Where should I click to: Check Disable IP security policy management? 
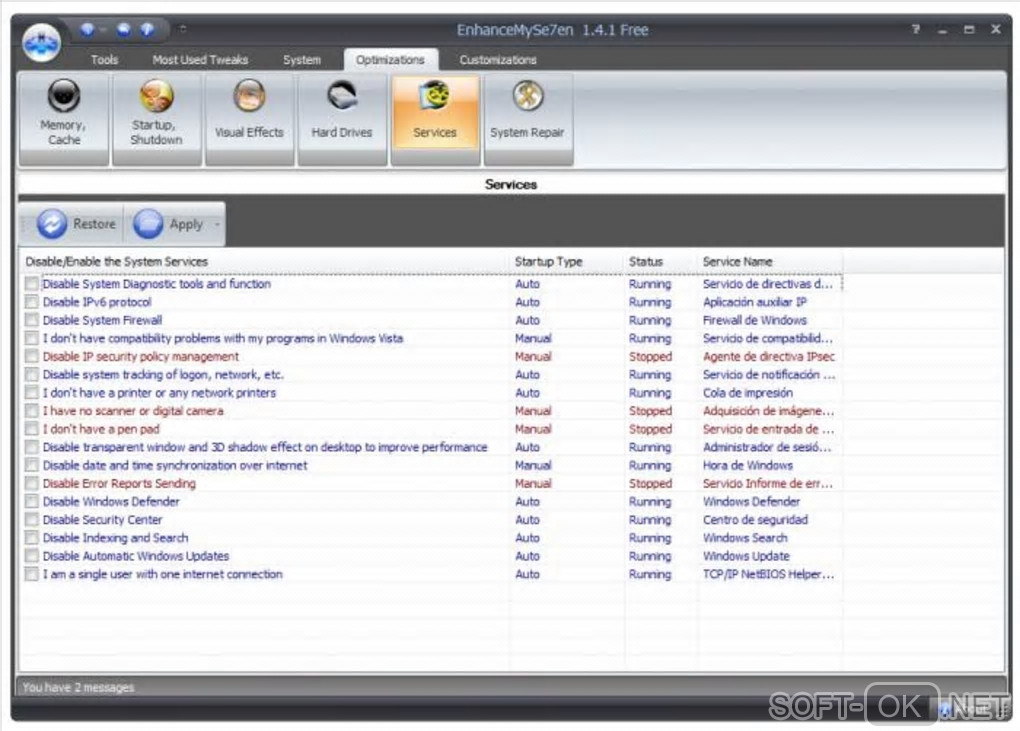[31, 356]
